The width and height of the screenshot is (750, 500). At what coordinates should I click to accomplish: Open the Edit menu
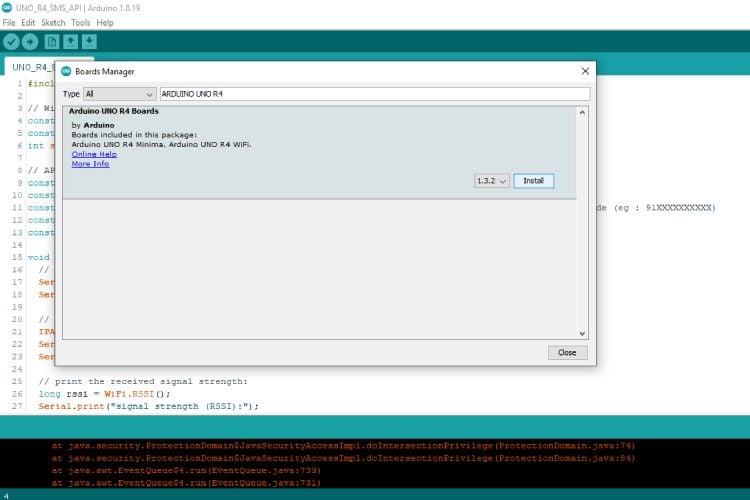pos(28,22)
